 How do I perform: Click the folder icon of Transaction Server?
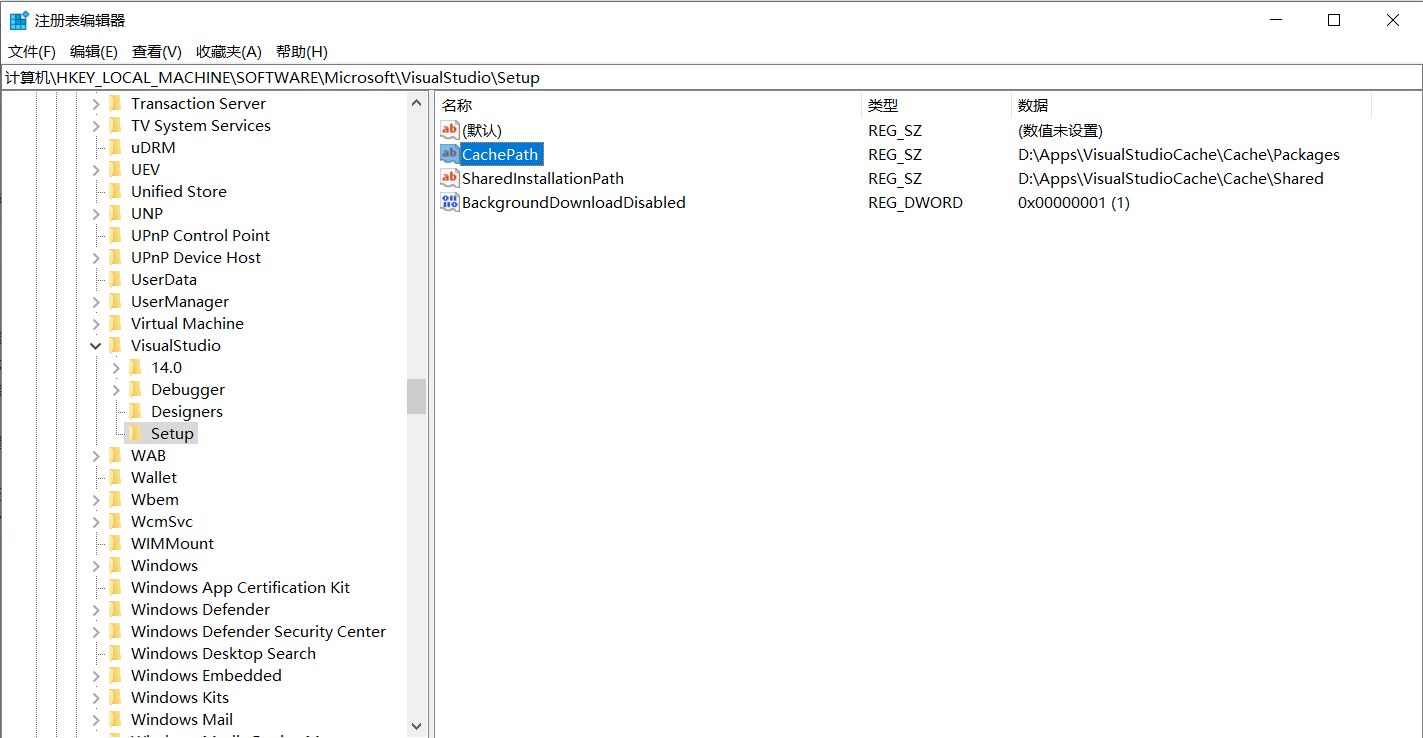(x=115, y=103)
